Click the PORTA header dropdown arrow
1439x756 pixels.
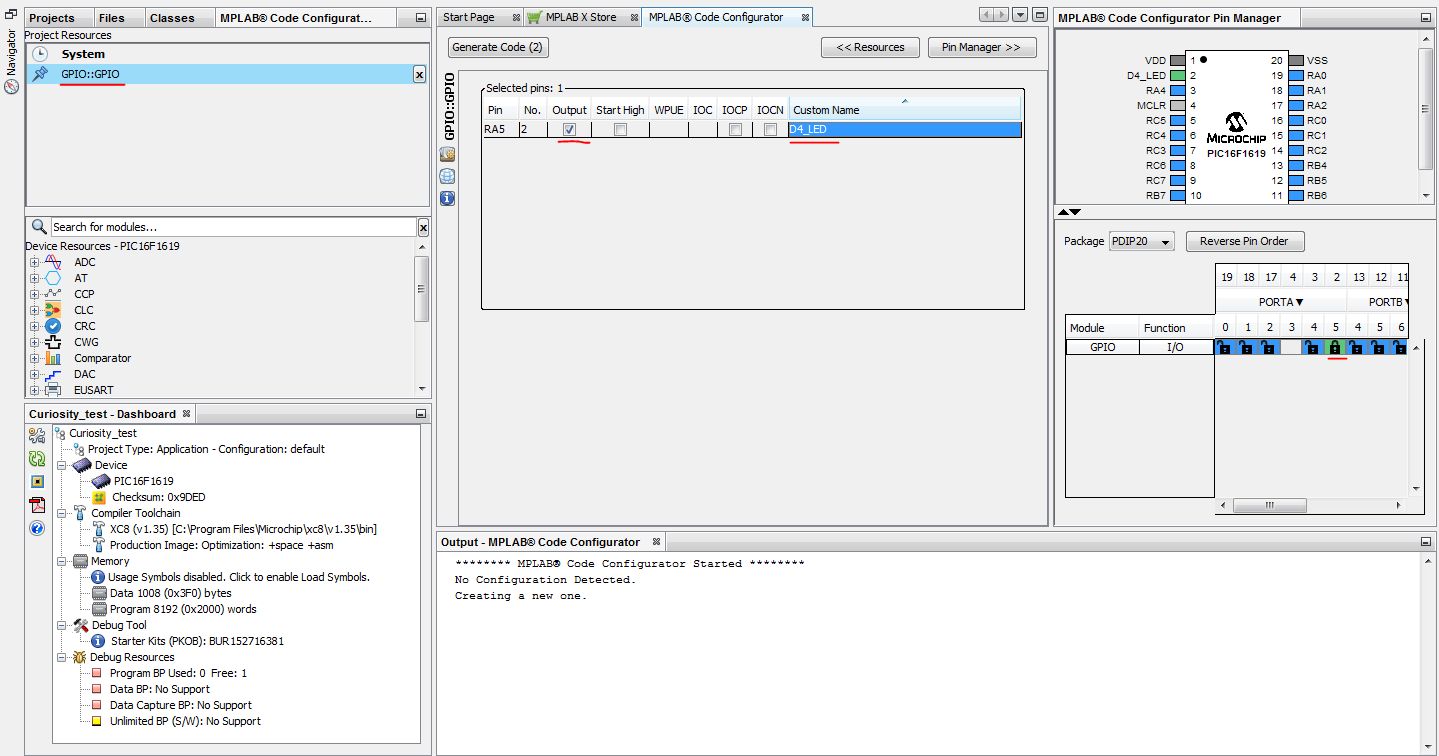1299,302
